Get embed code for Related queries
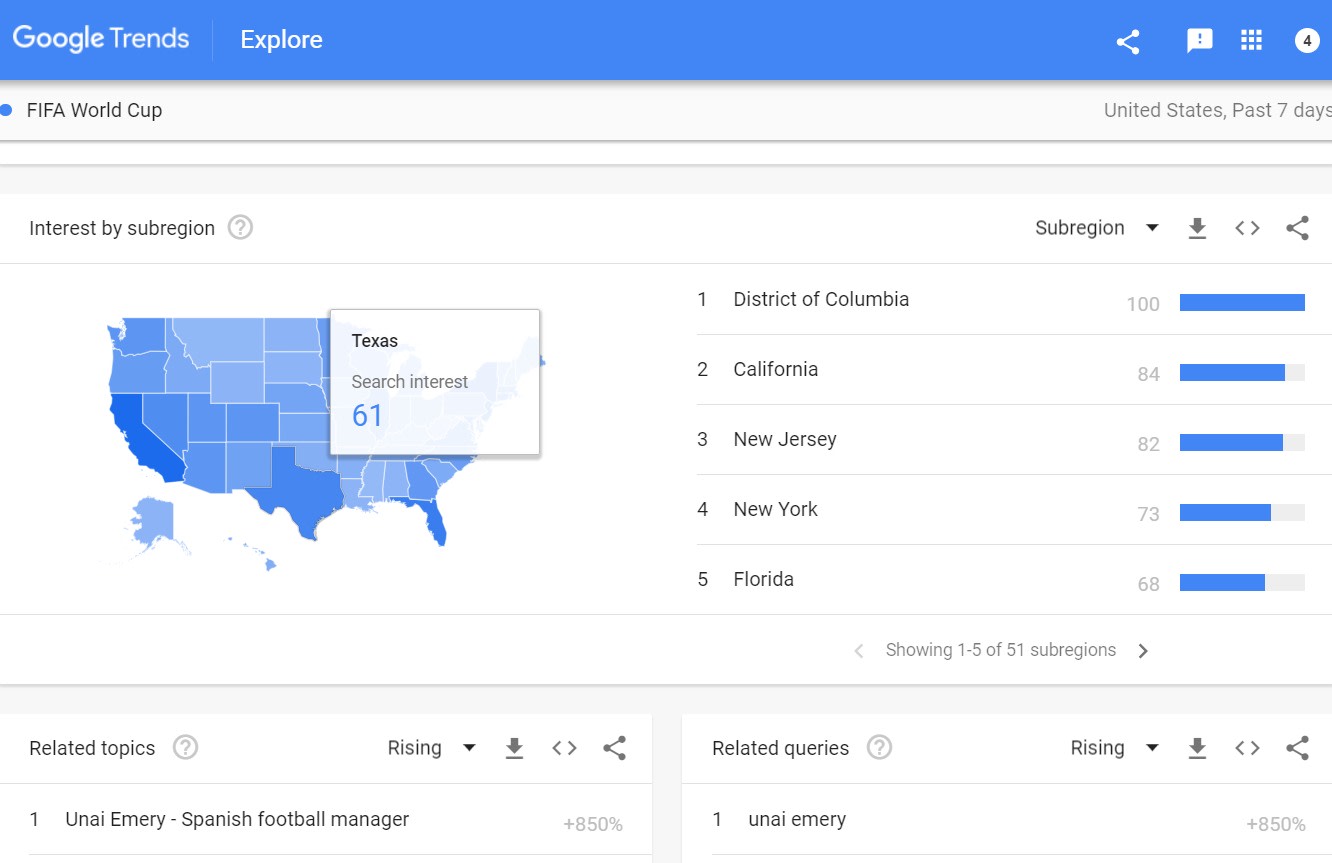This screenshot has width=1332, height=863. tap(1247, 748)
